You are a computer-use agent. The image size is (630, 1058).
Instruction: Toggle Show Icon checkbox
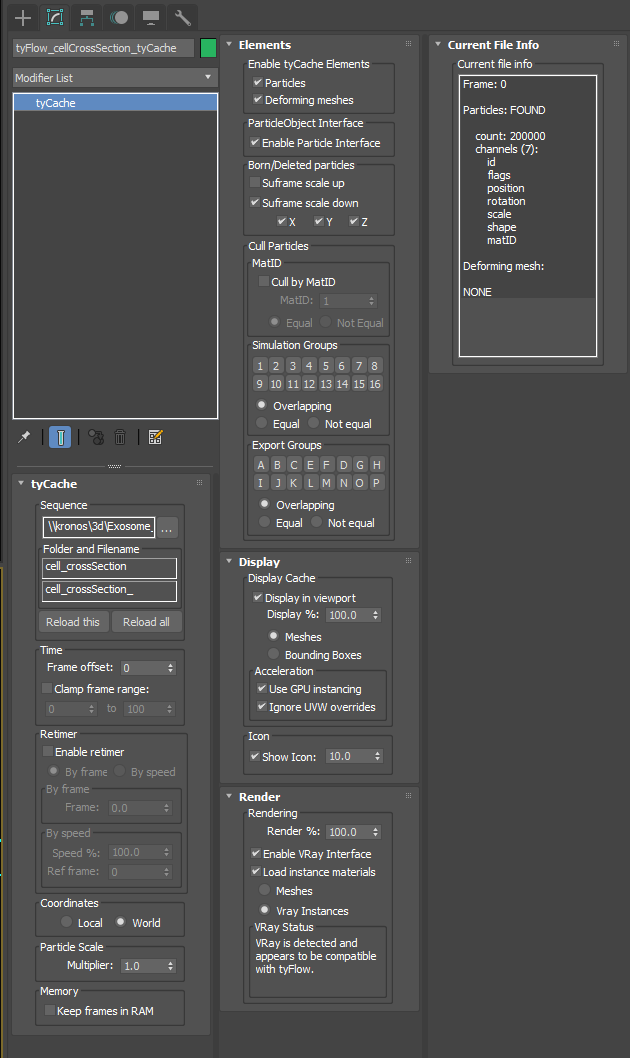click(255, 756)
